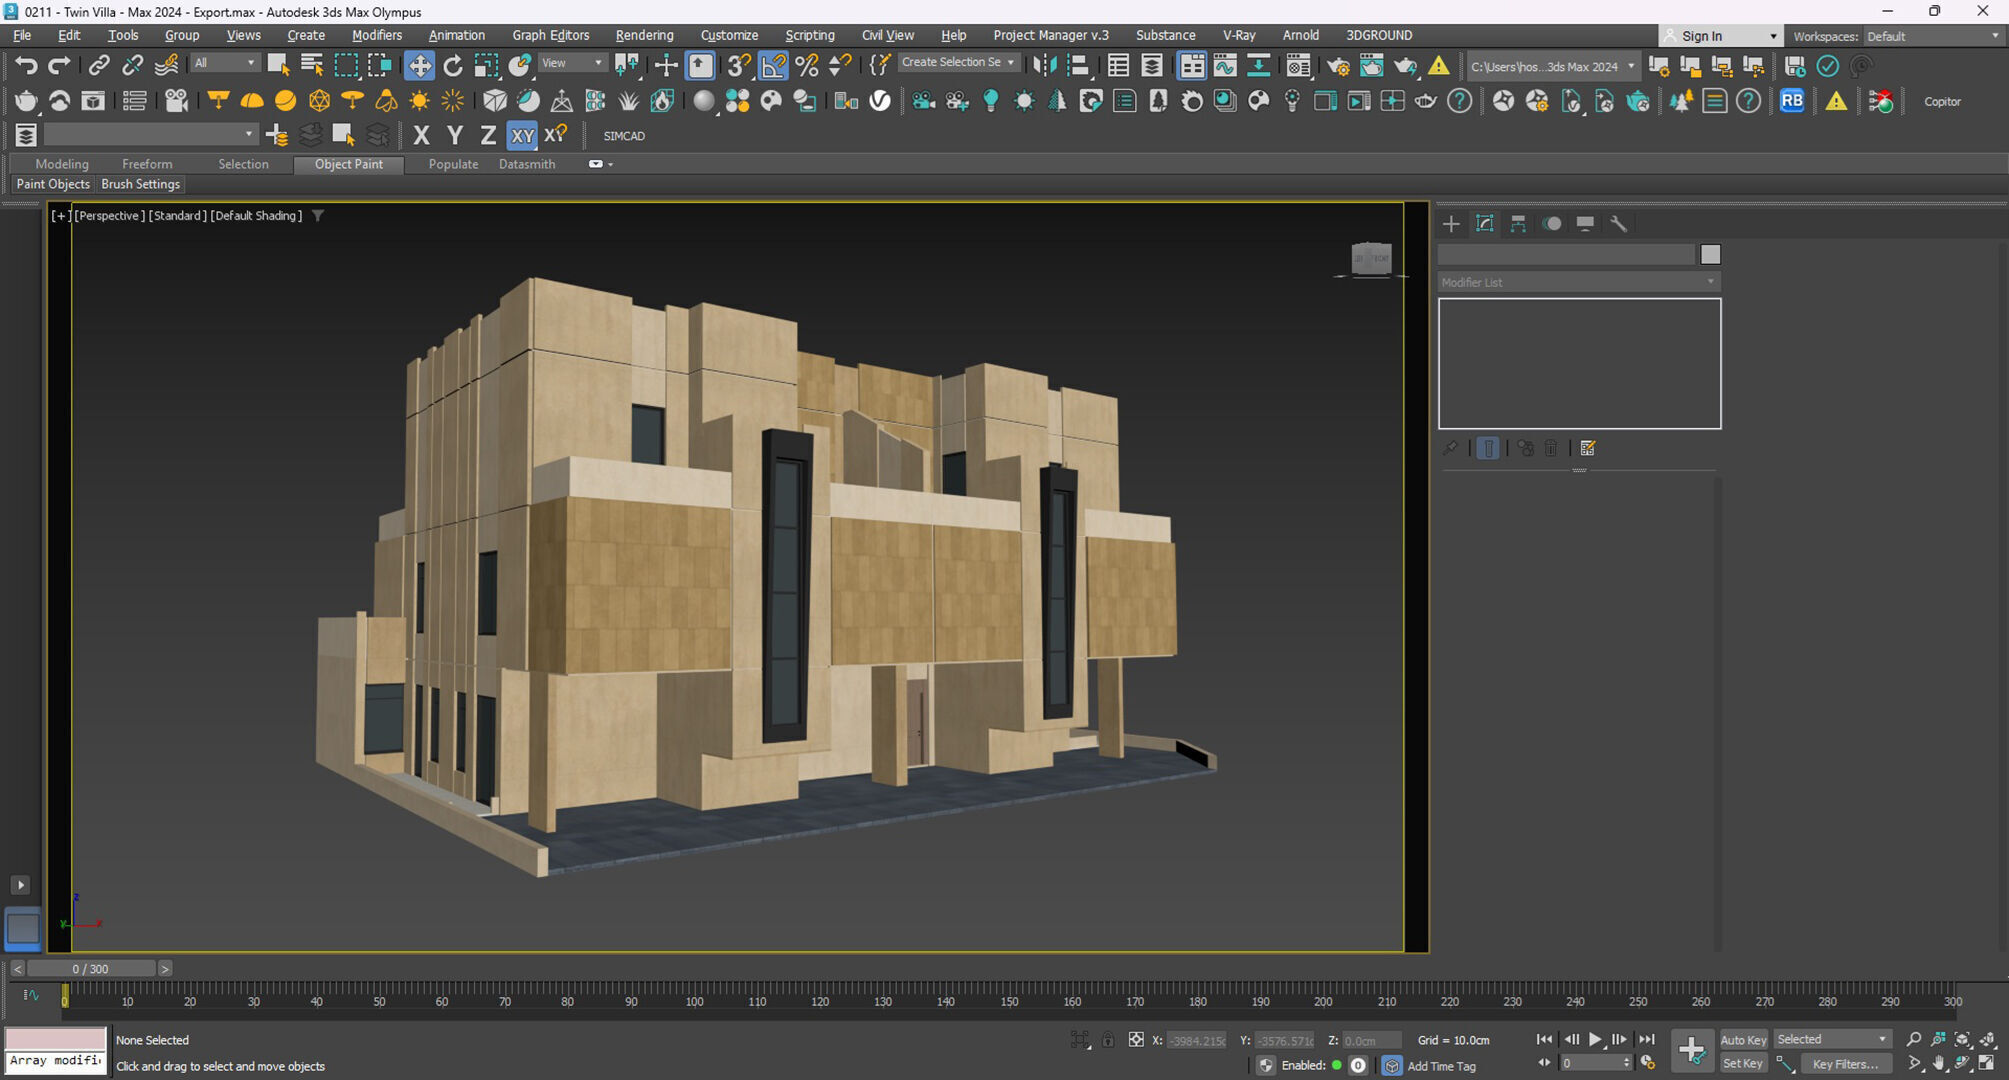2009x1080 pixels.
Task: Click the Zoom Extents Selected icon
Action: [1963, 1040]
